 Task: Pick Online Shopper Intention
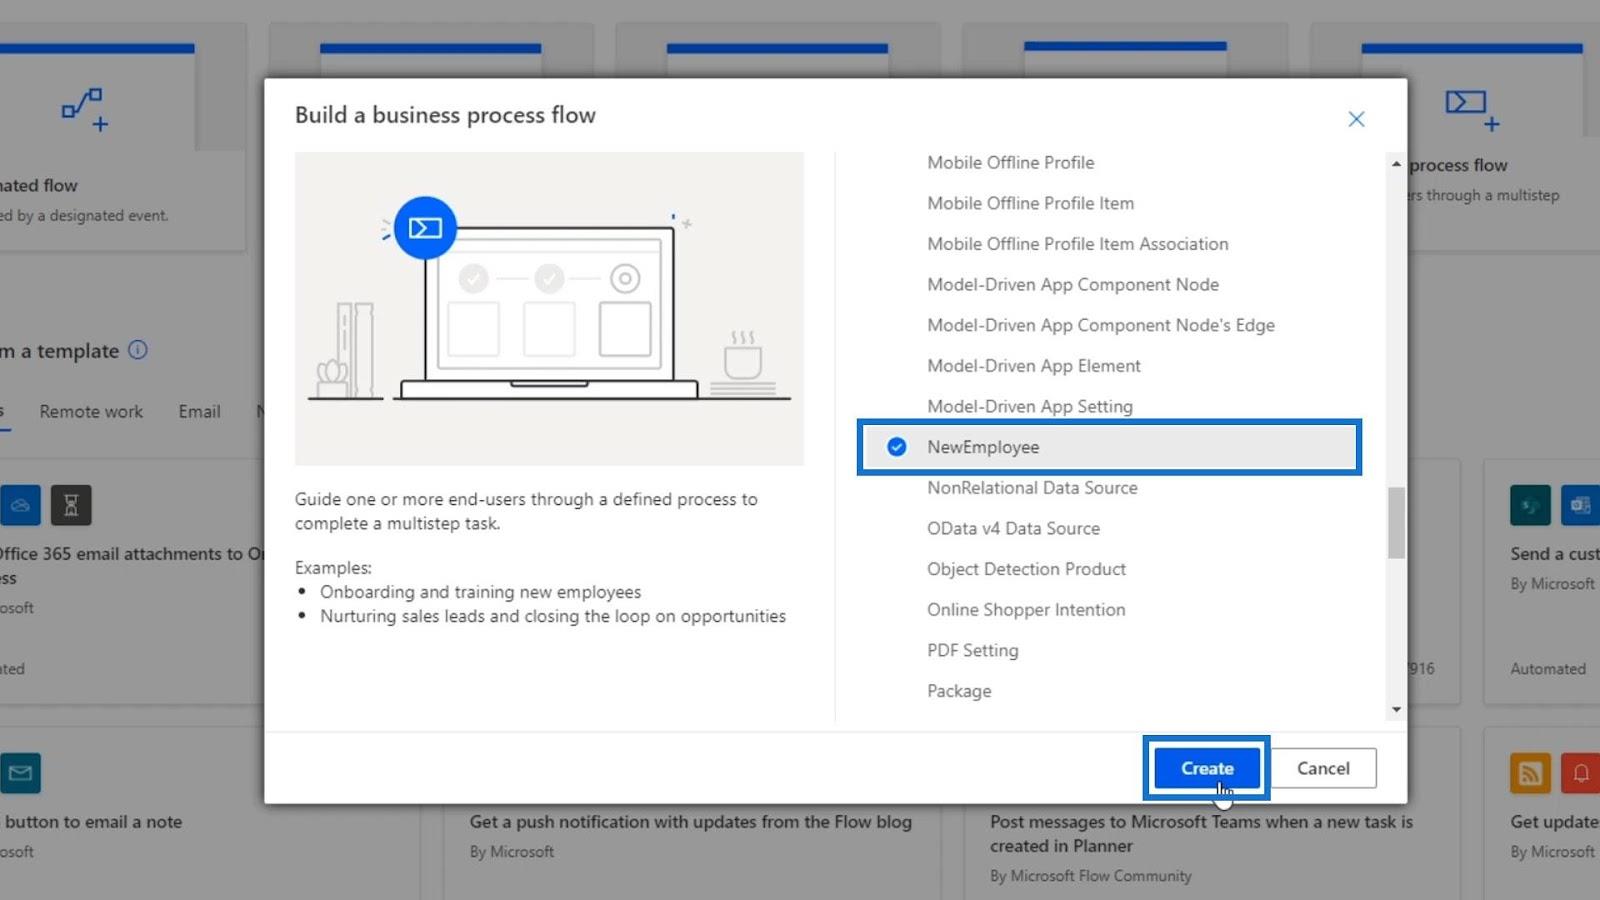click(x=1025, y=610)
